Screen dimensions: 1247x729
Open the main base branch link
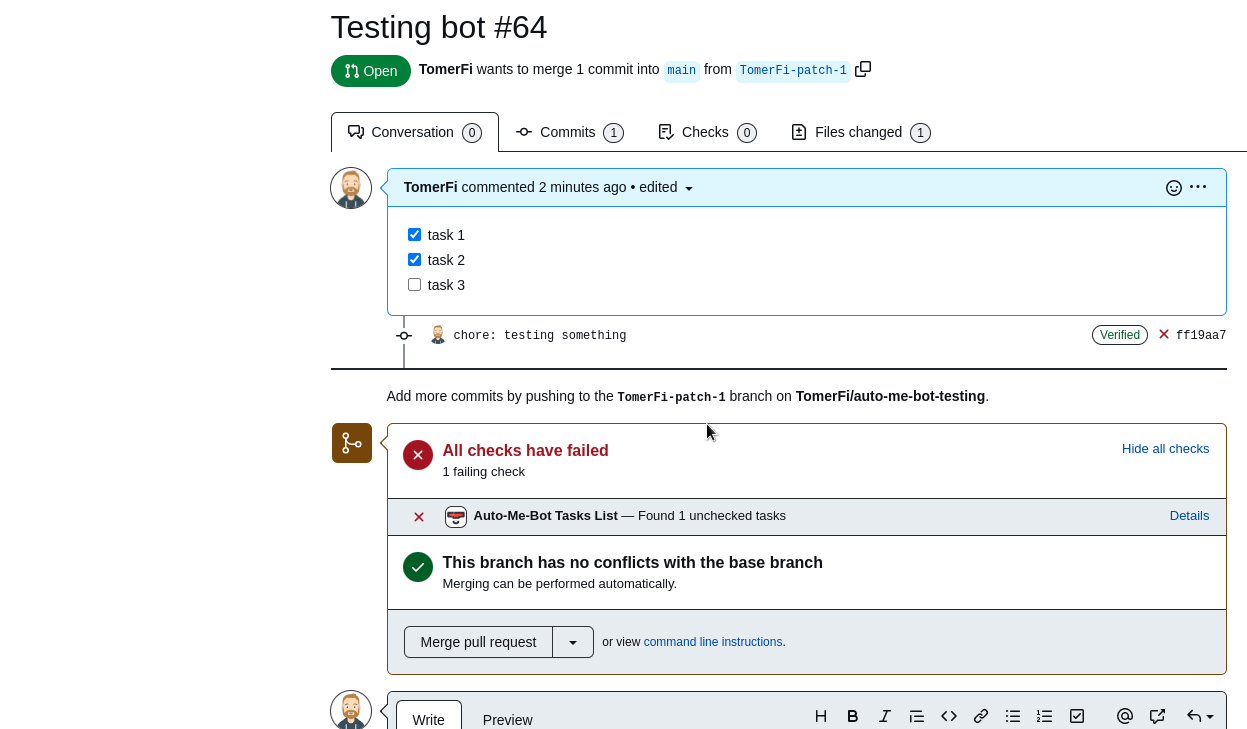coord(682,70)
